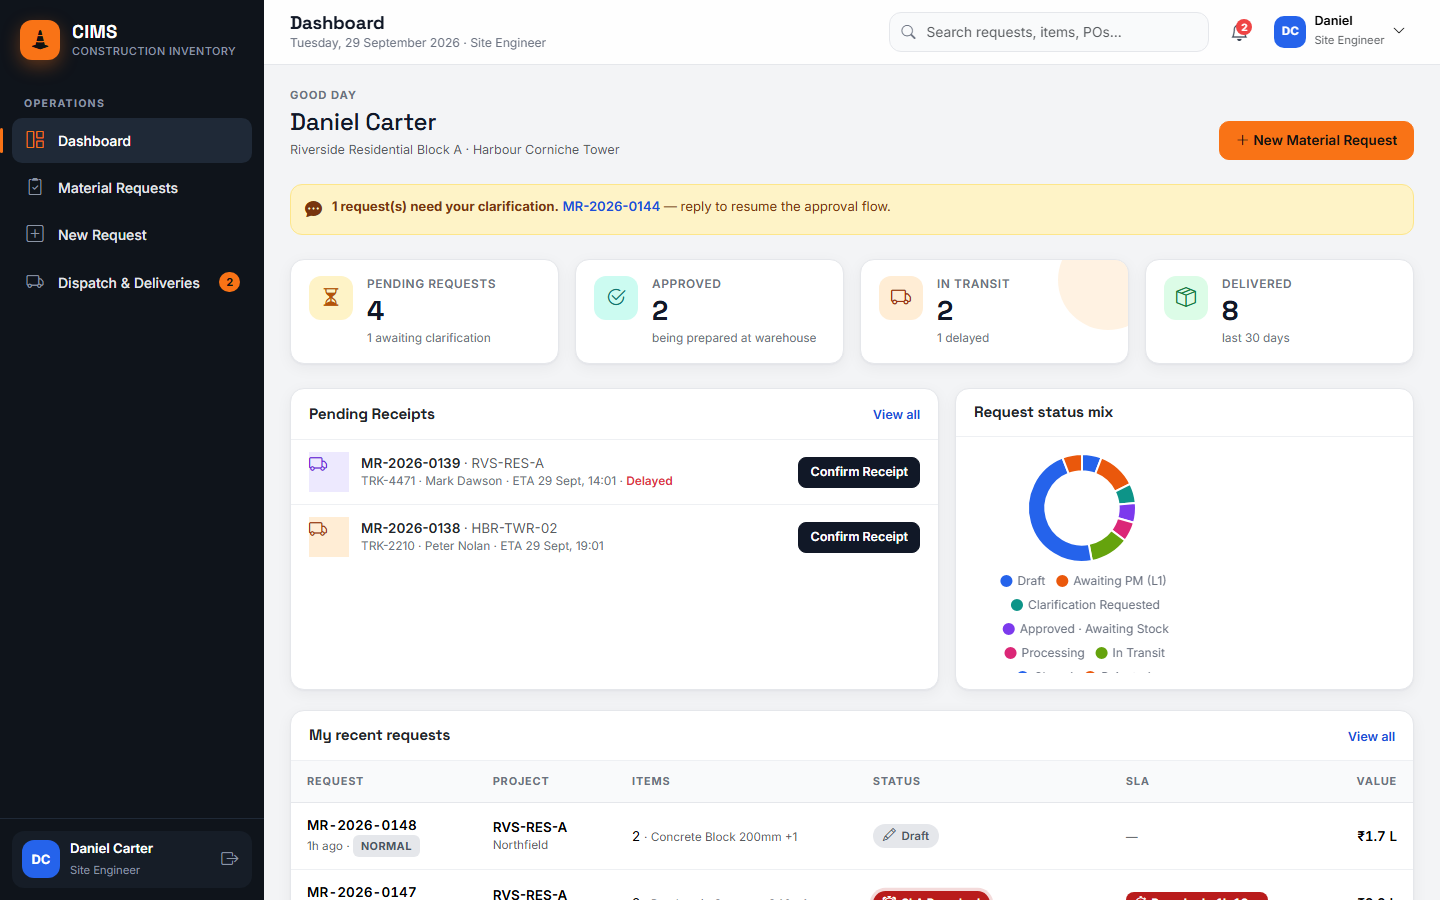Focus the search requests field
This screenshot has height=900, width=1440.
pyautogui.click(x=1049, y=32)
